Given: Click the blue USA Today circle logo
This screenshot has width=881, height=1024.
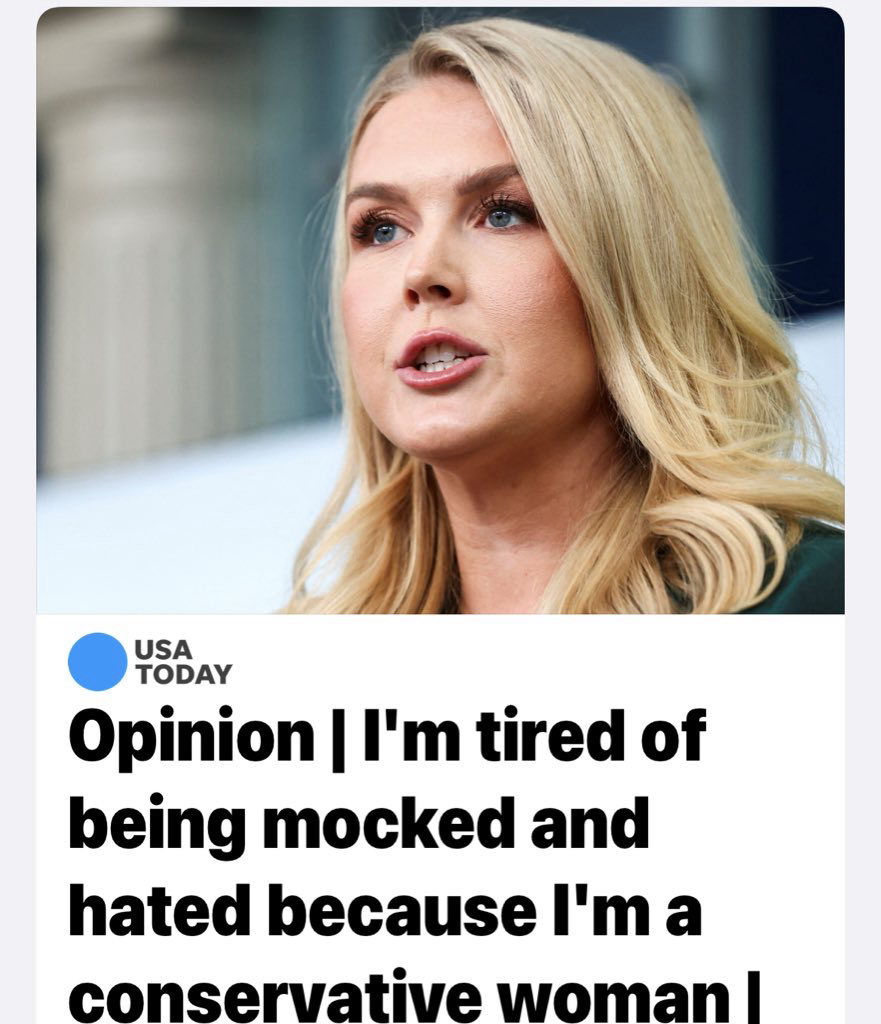Looking at the screenshot, I should (x=97, y=662).
